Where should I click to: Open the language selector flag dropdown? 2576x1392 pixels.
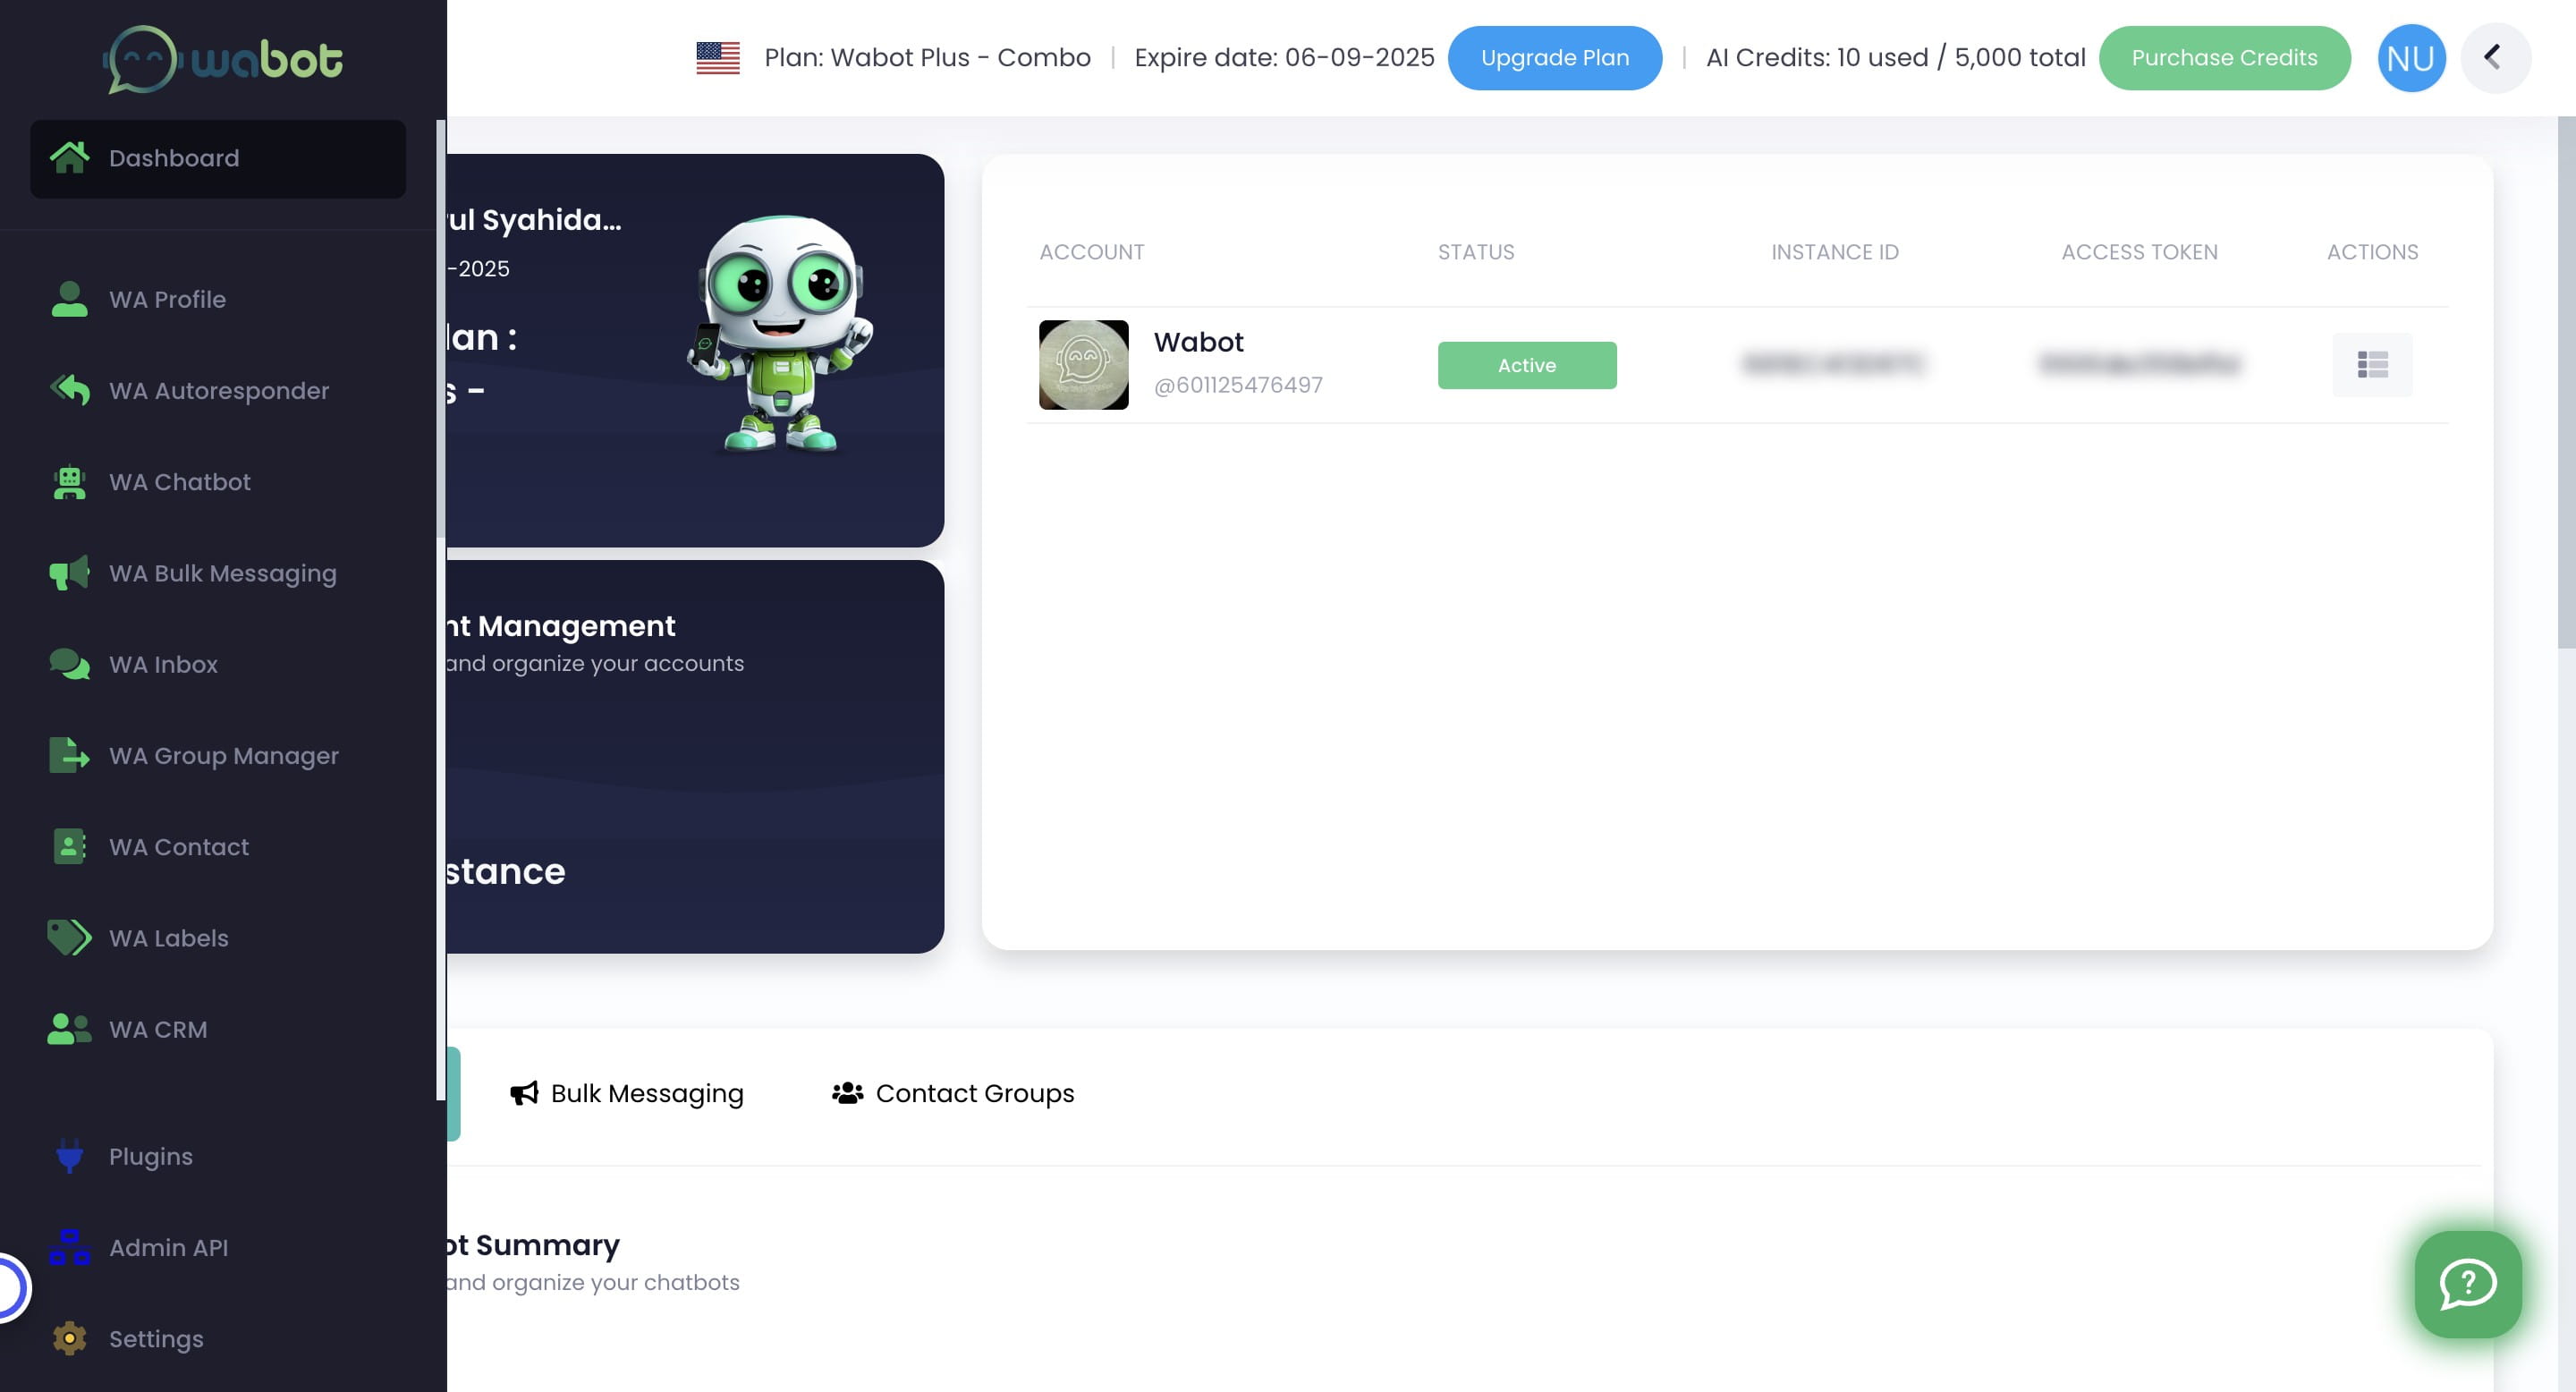718,57
